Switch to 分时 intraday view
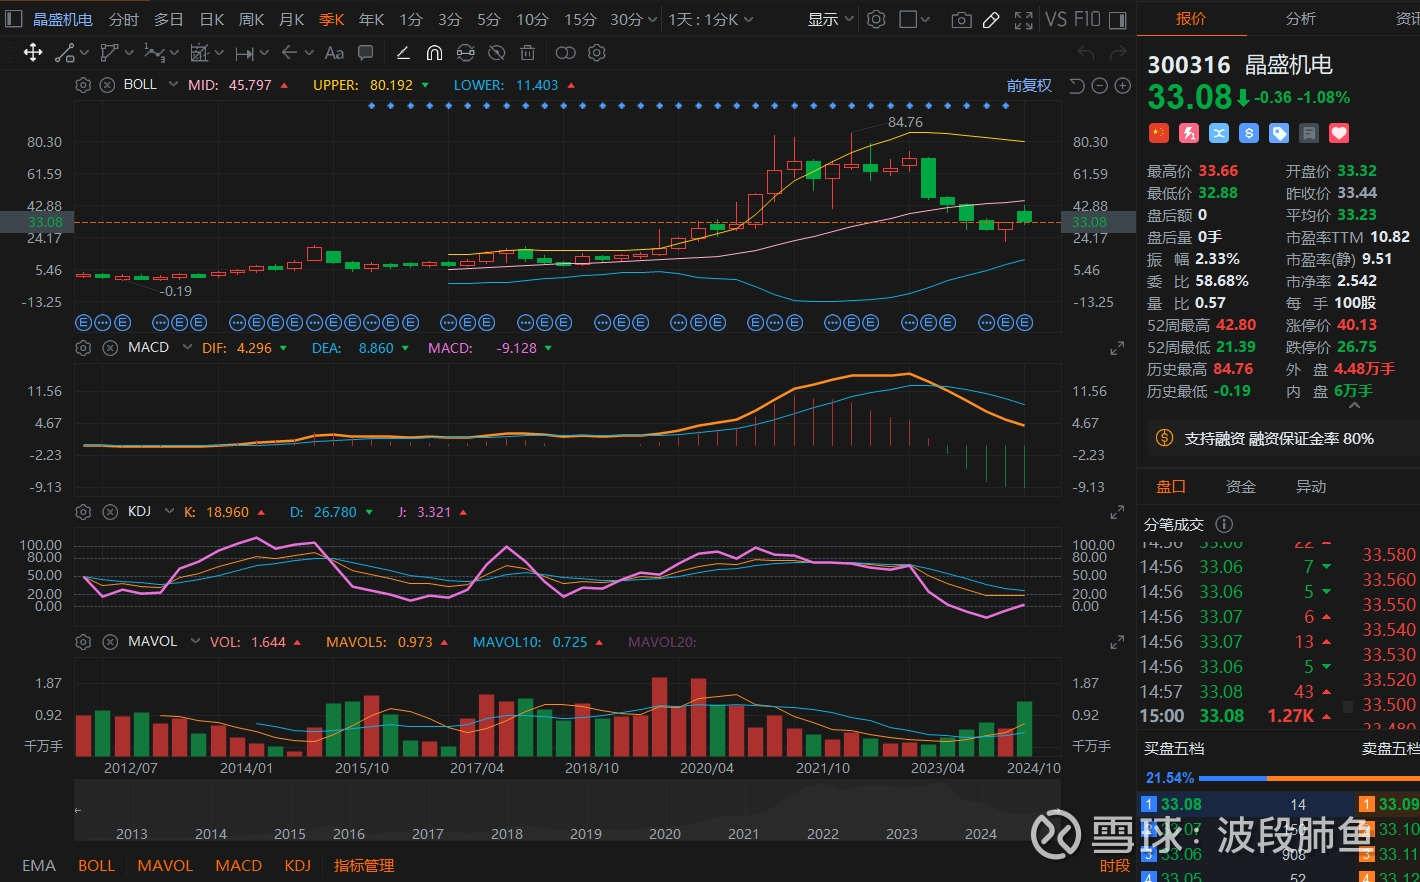Screen dimensions: 1420x882 124,19
